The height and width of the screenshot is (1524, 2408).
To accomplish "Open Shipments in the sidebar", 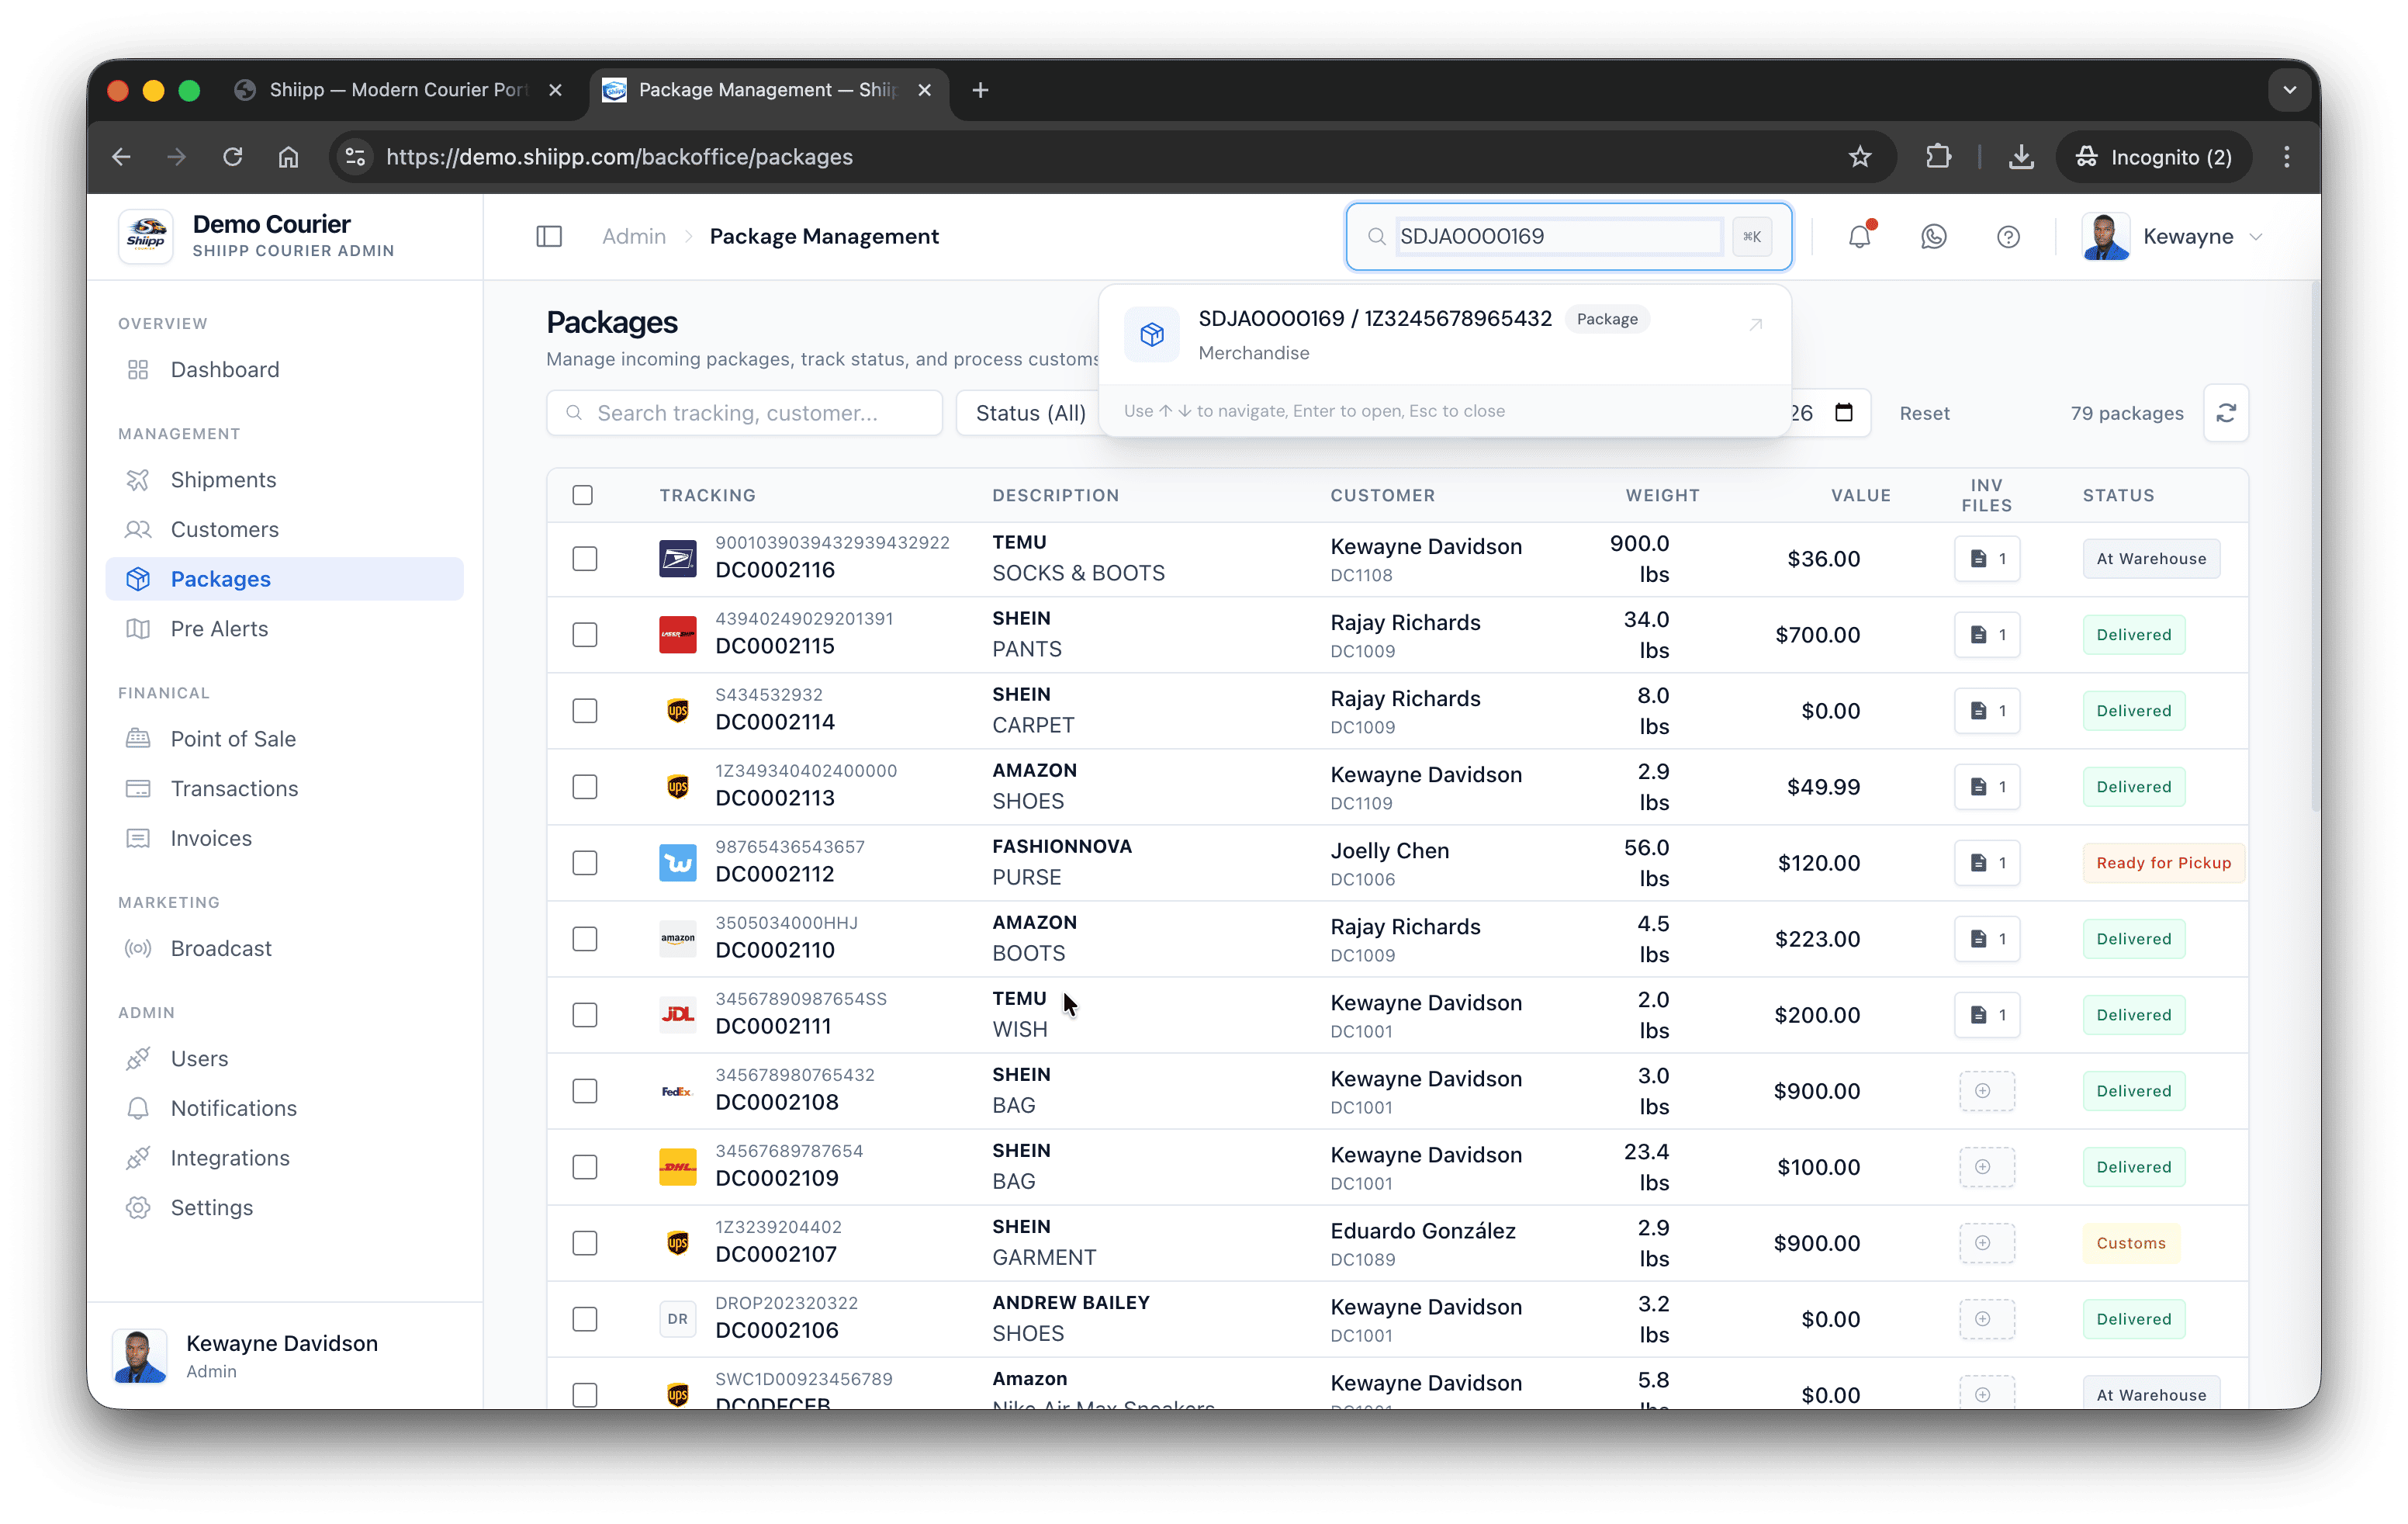I will [222, 479].
